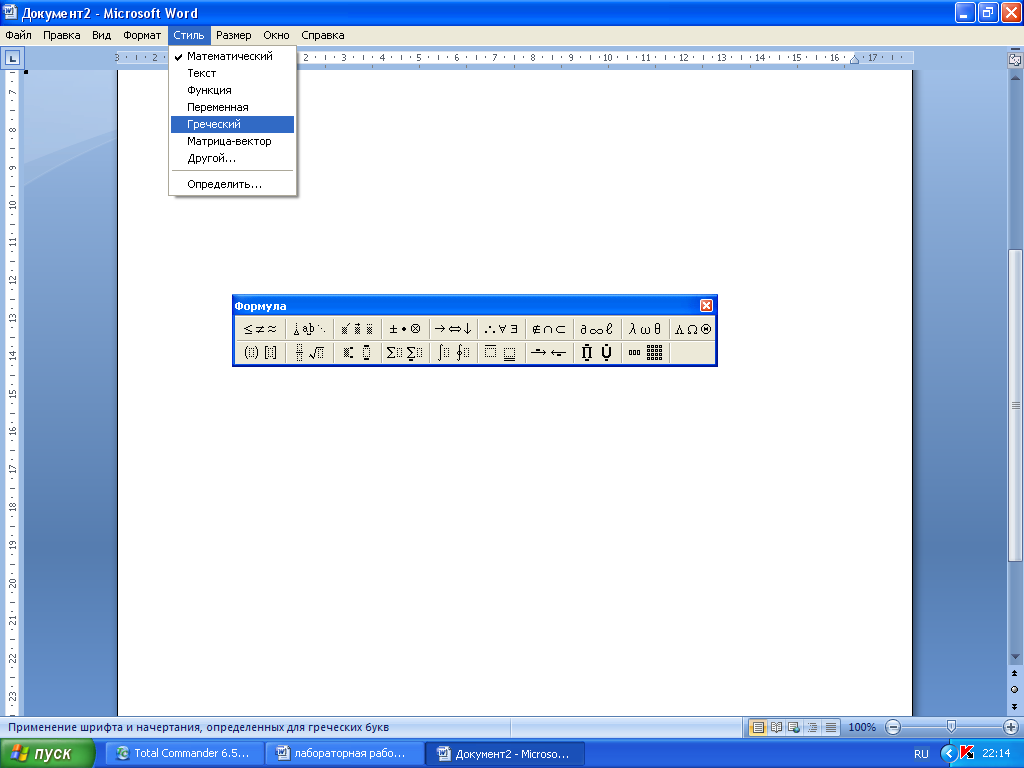Open the set theory symbols palette (∉∩⊂)
This screenshot has height=768, width=1024.
click(x=549, y=329)
